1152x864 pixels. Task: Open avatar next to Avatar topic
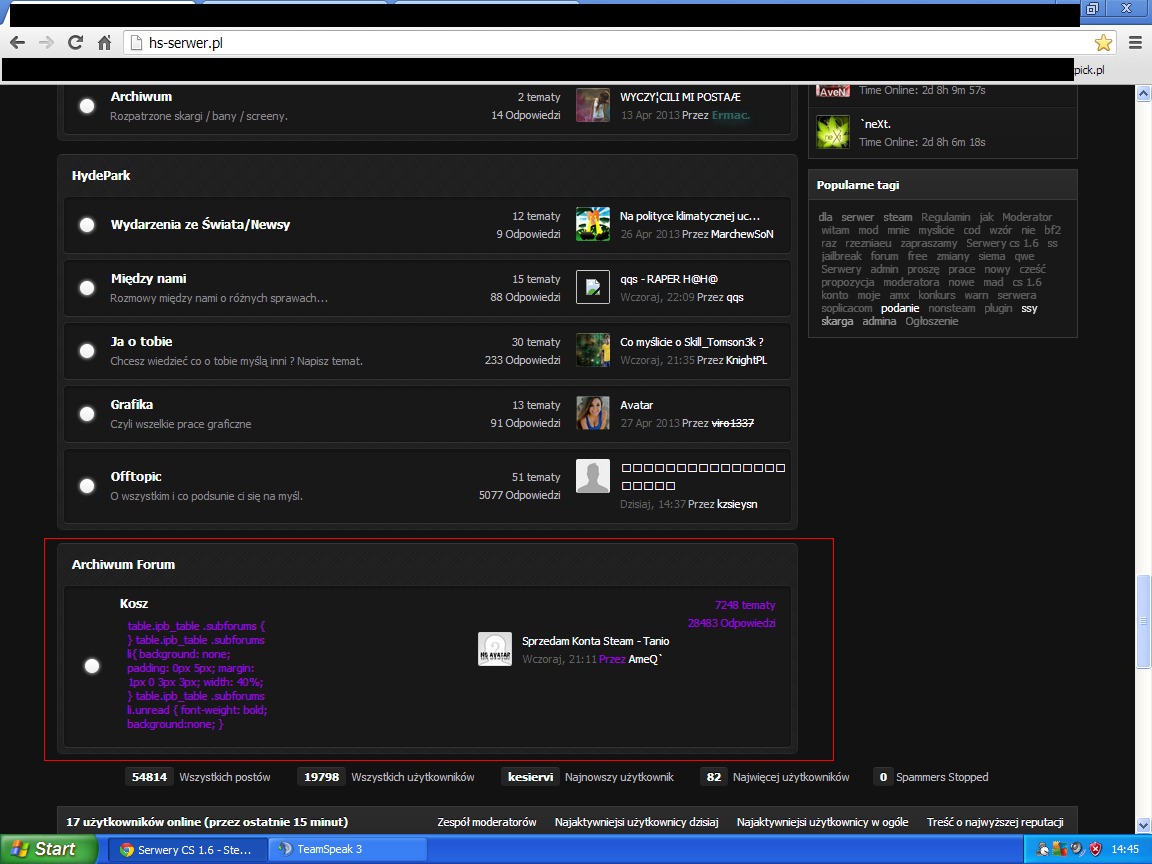(x=593, y=414)
